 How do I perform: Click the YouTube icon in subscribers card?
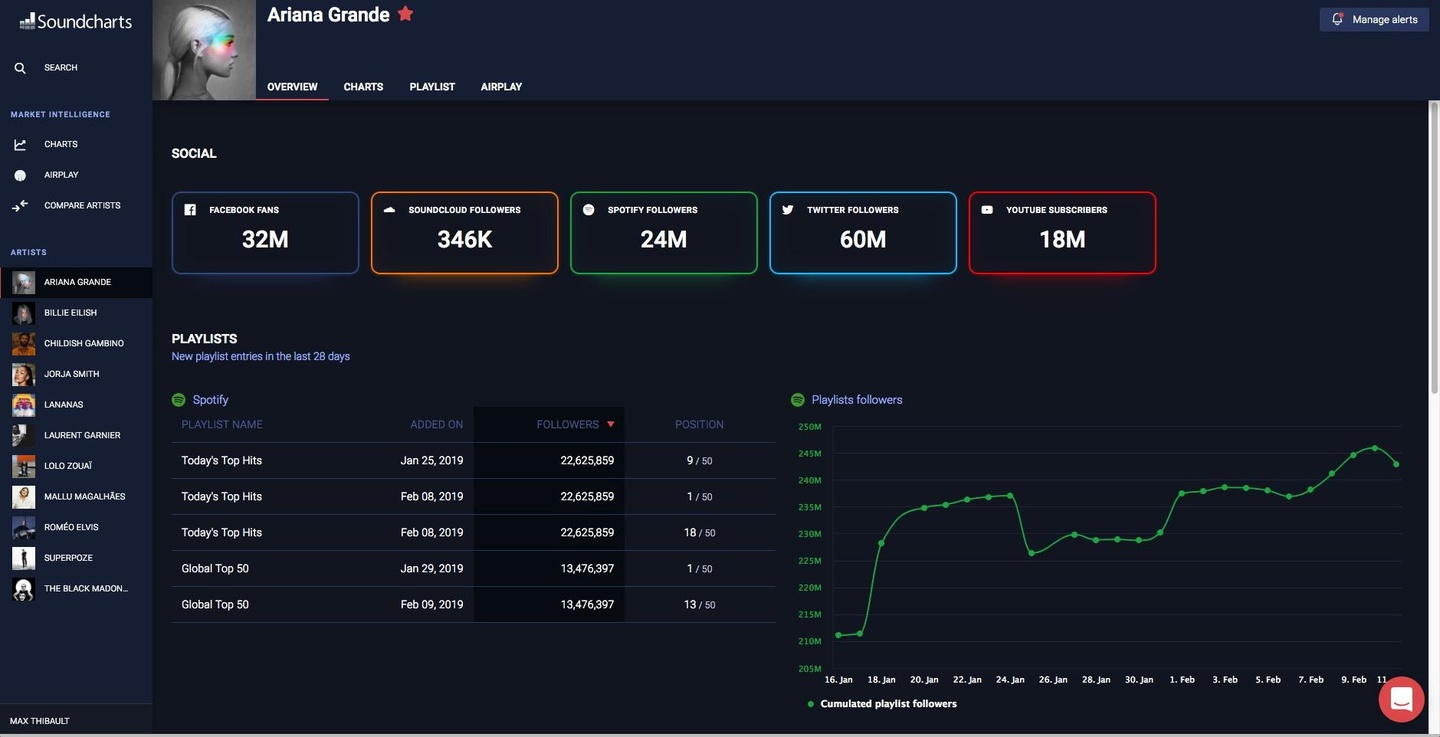987,210
